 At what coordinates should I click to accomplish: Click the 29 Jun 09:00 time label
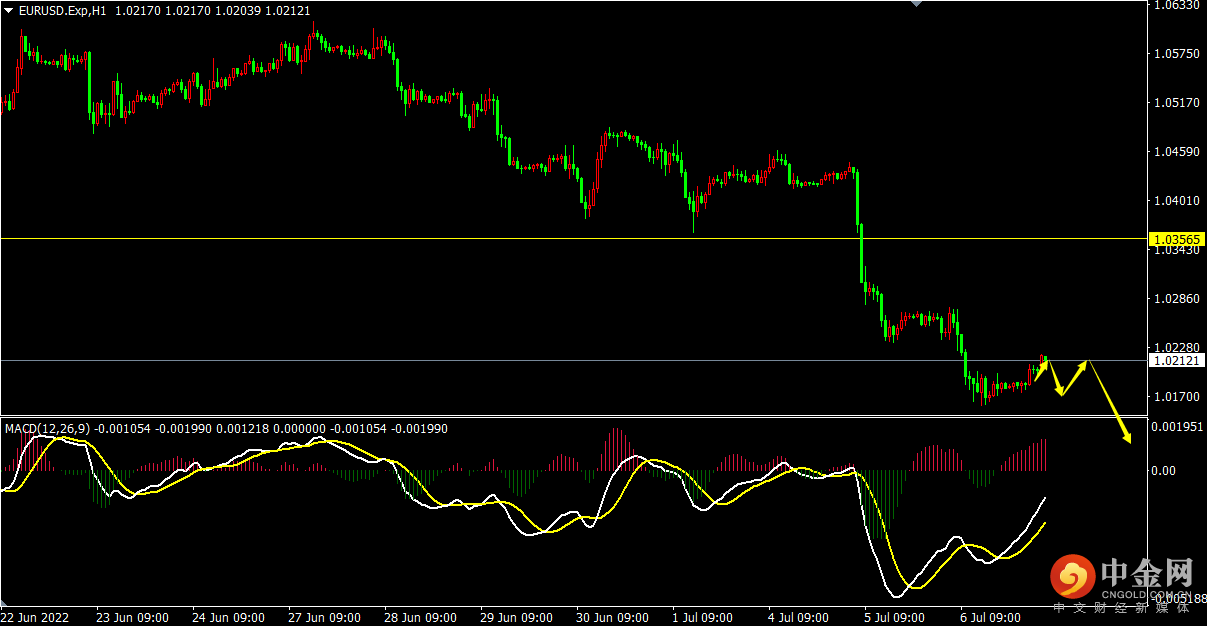pyautogui.click(x=516, y=617)
